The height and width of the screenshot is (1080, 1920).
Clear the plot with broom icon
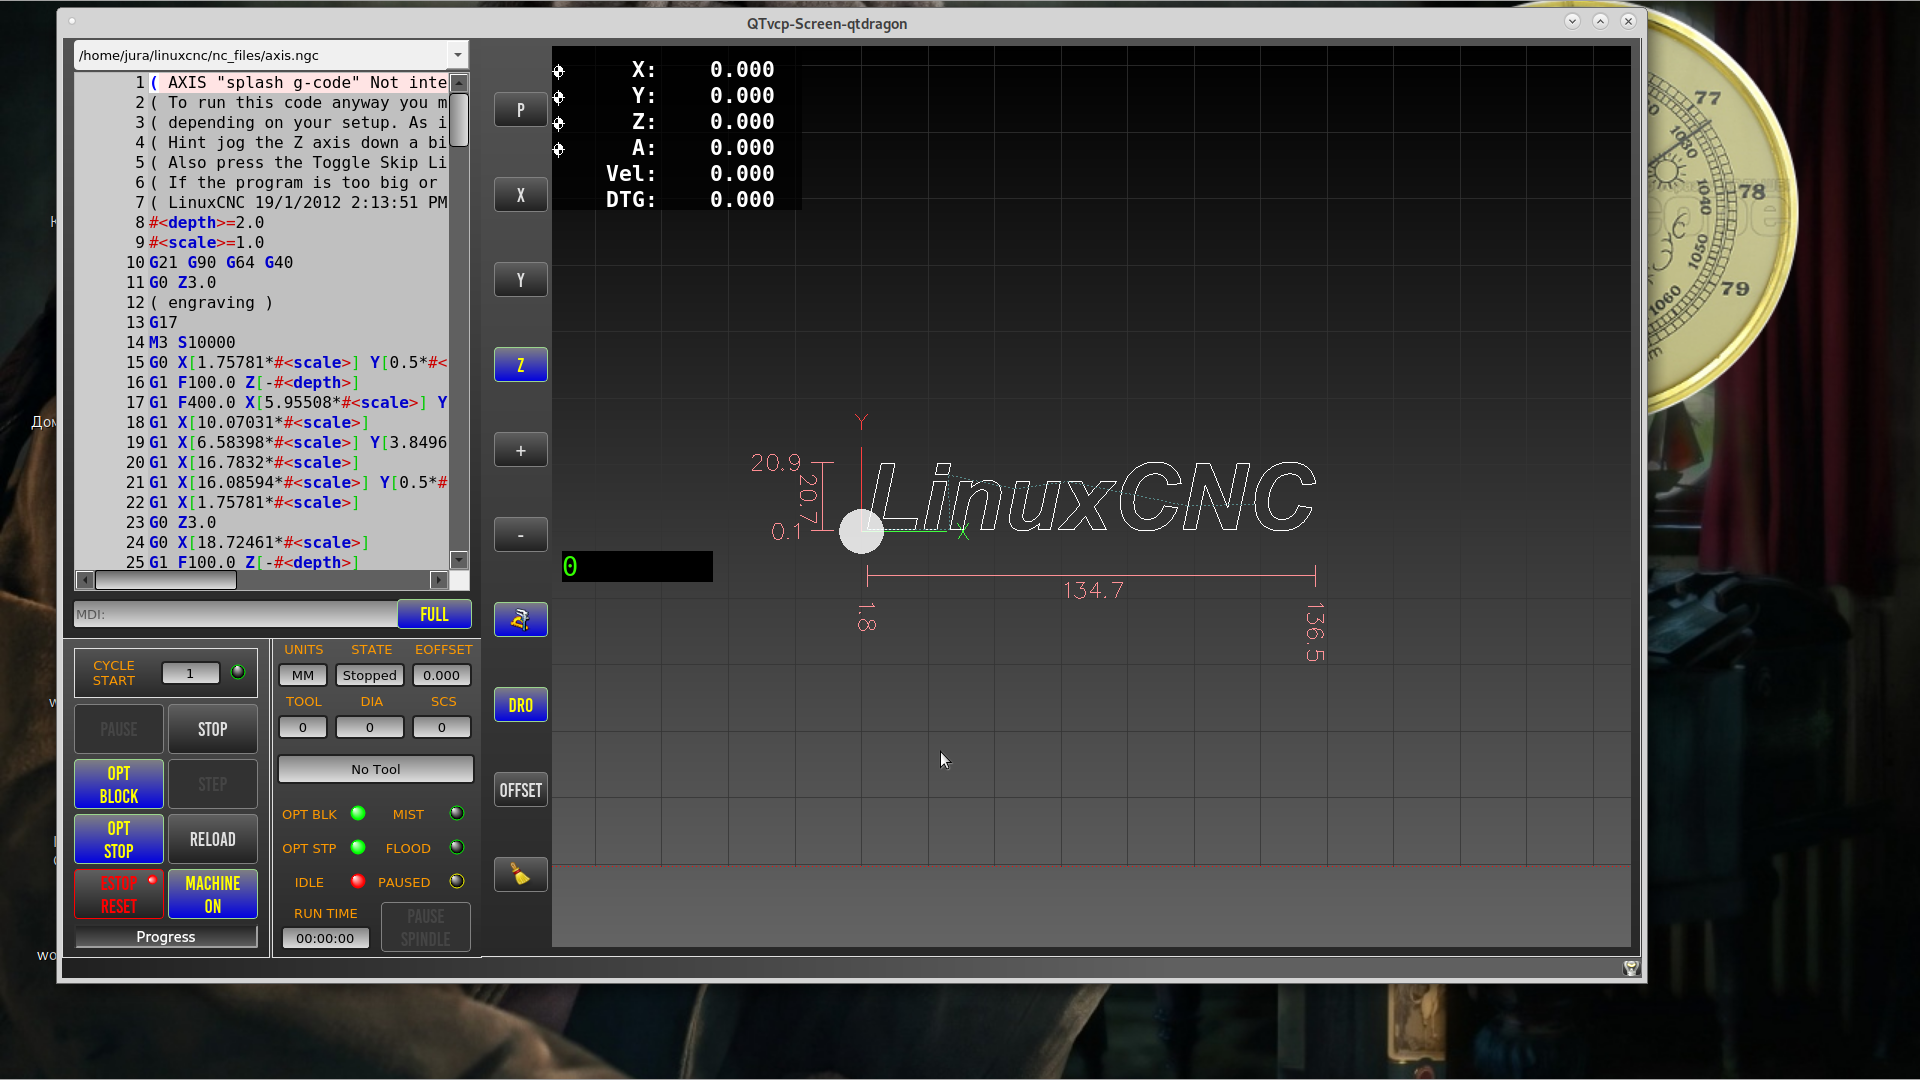520,875
